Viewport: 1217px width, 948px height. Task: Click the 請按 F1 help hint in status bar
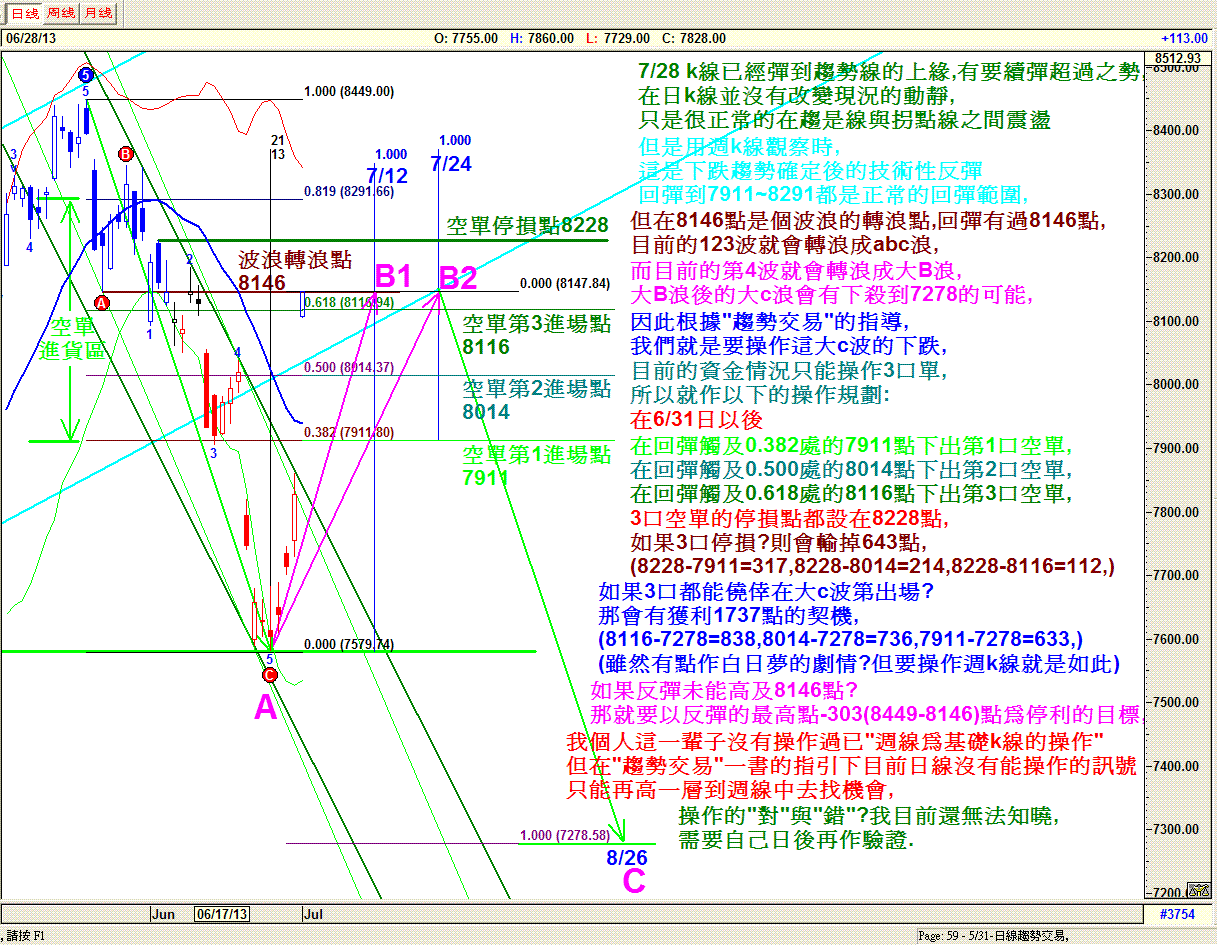tap(27, 936)
